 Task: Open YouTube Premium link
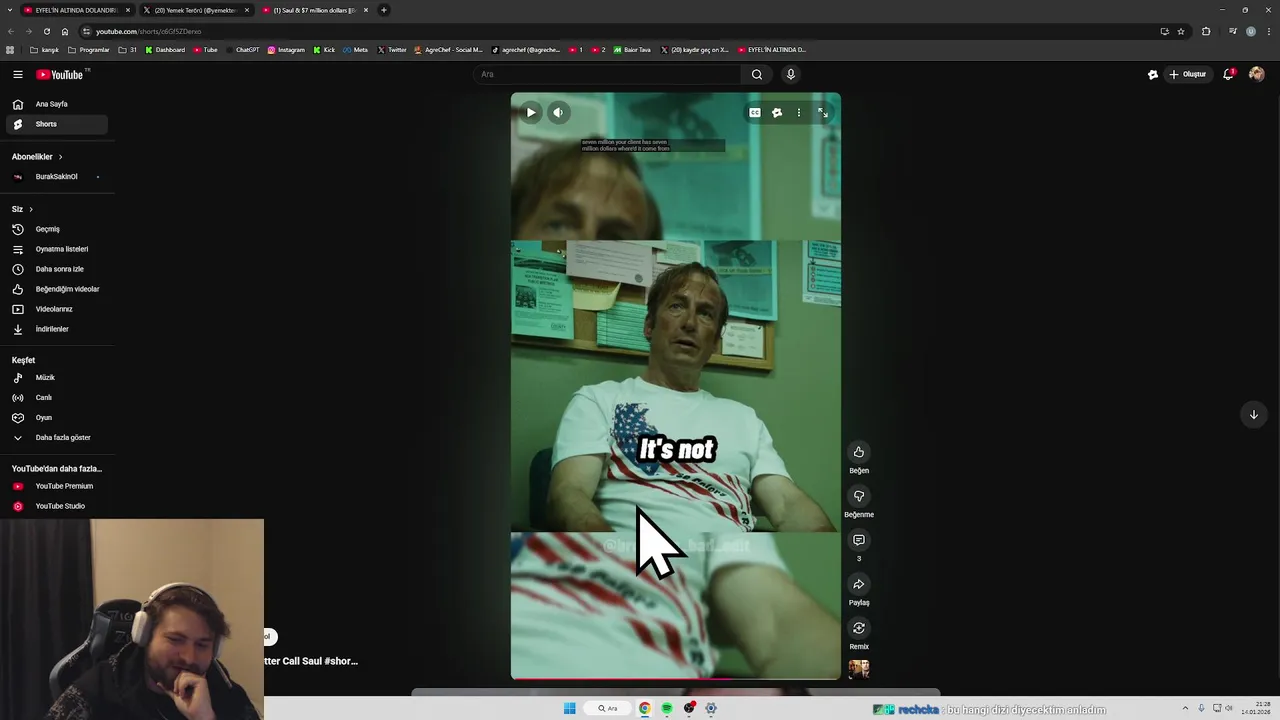57,486
